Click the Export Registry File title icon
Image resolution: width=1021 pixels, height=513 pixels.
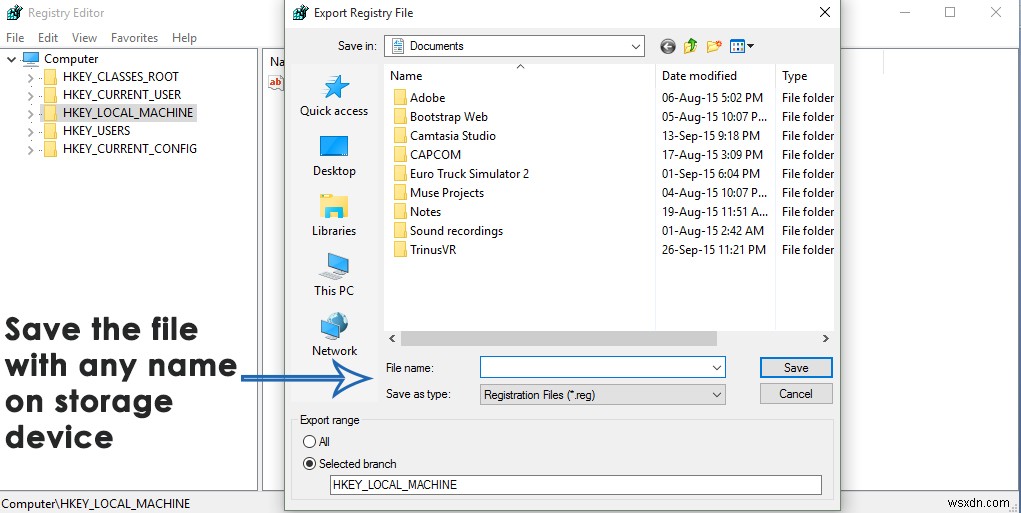pos(300,13)
